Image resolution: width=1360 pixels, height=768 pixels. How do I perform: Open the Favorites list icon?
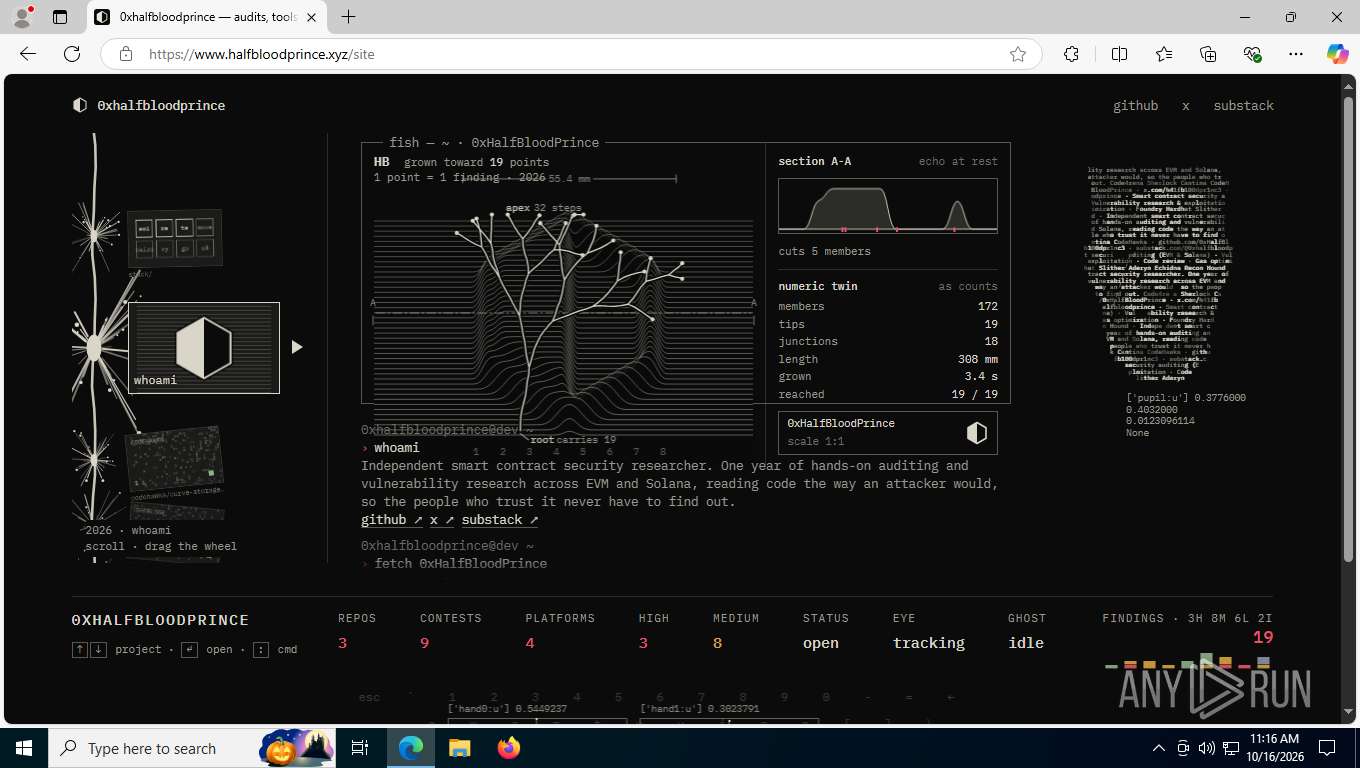pos(1164,54)
